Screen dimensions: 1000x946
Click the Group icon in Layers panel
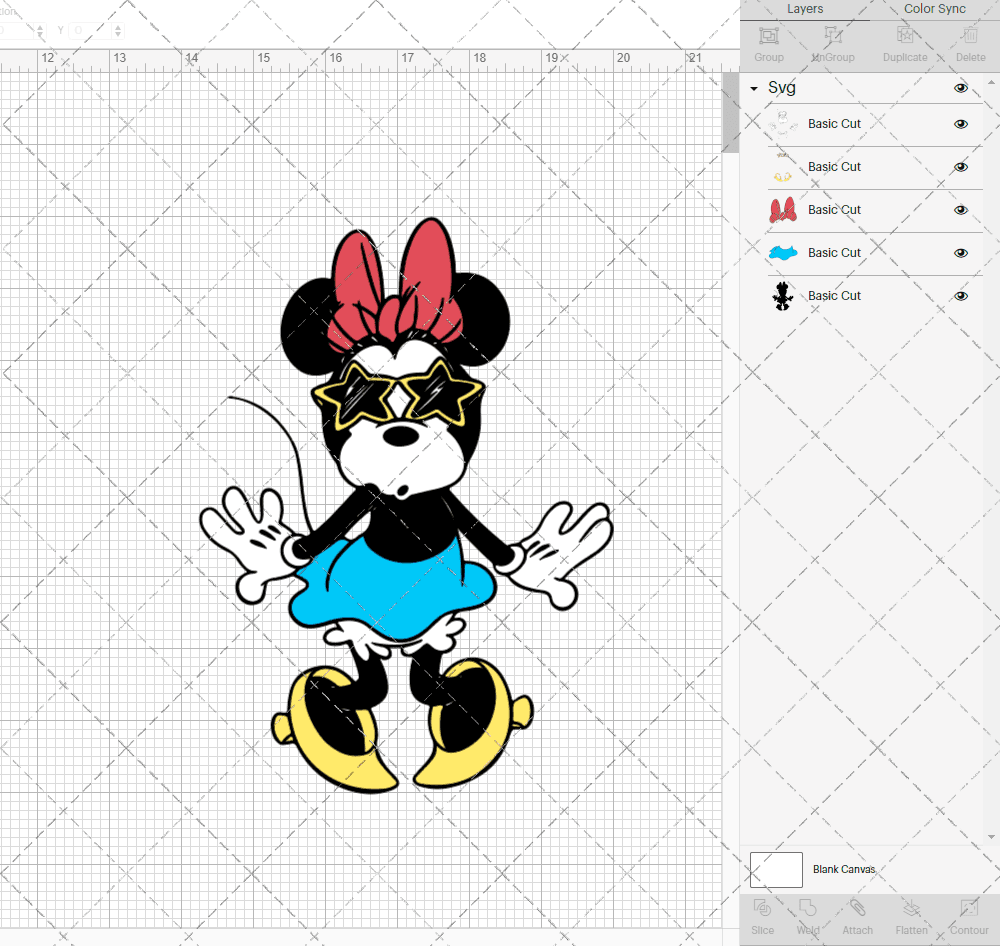[x=768, y=35]
